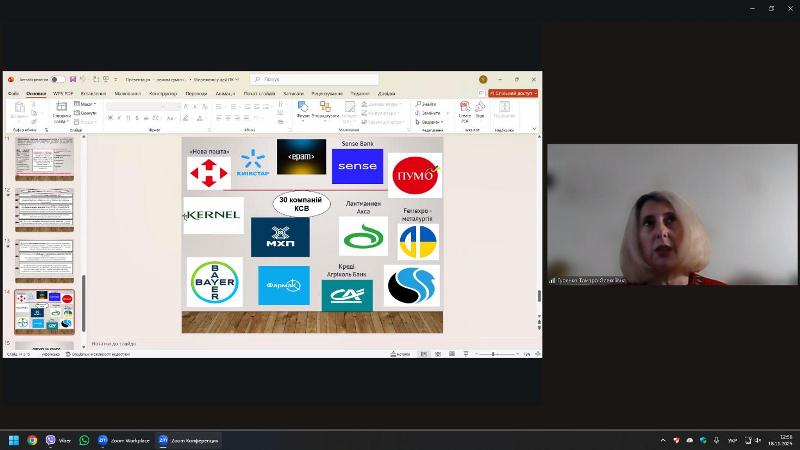
Task: Click the font color A icon
Action: pyautogui.click(x=200, y=118)
